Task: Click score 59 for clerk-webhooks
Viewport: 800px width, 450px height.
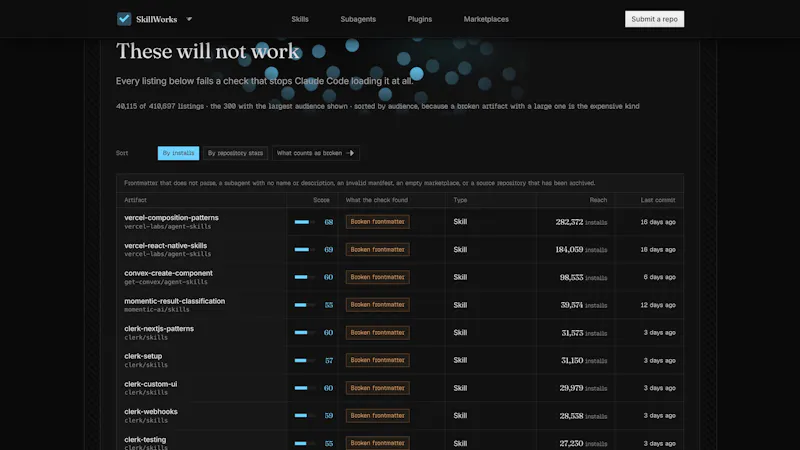Action: (x=329, y=415)
